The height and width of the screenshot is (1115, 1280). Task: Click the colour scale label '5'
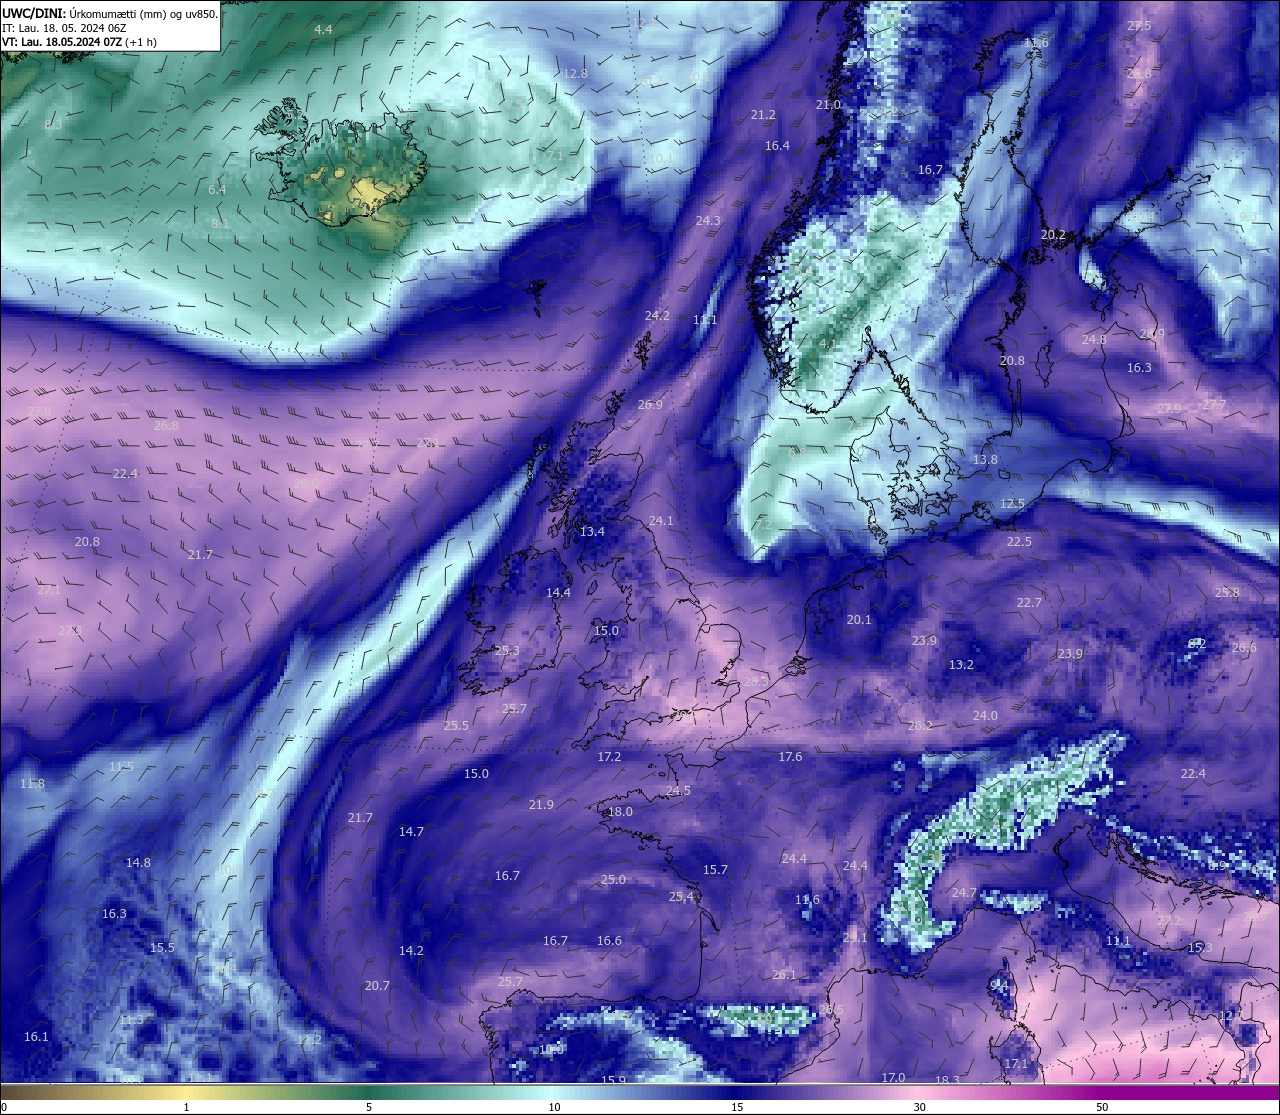[x=369, y=1106]
